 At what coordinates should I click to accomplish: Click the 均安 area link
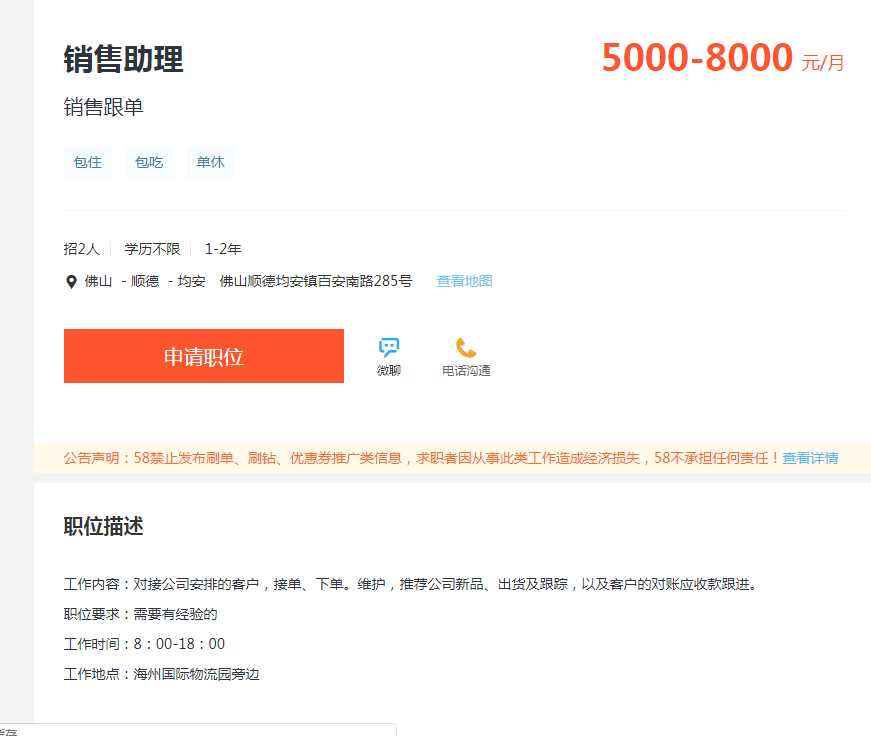tap(191, 281)
